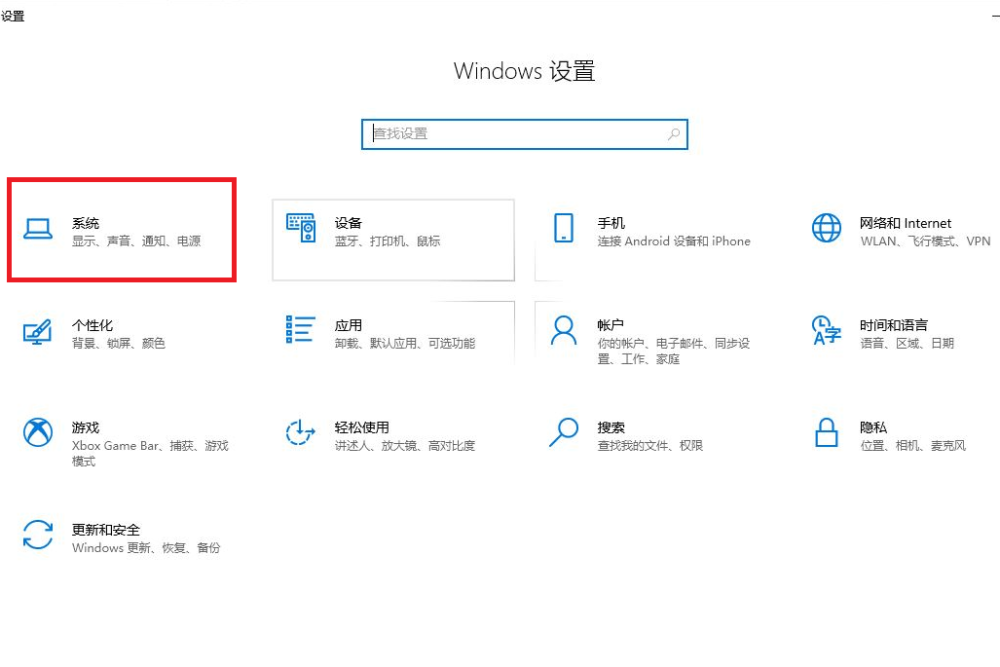Click the description 蓝牙、打印机、鼠标

388,241
